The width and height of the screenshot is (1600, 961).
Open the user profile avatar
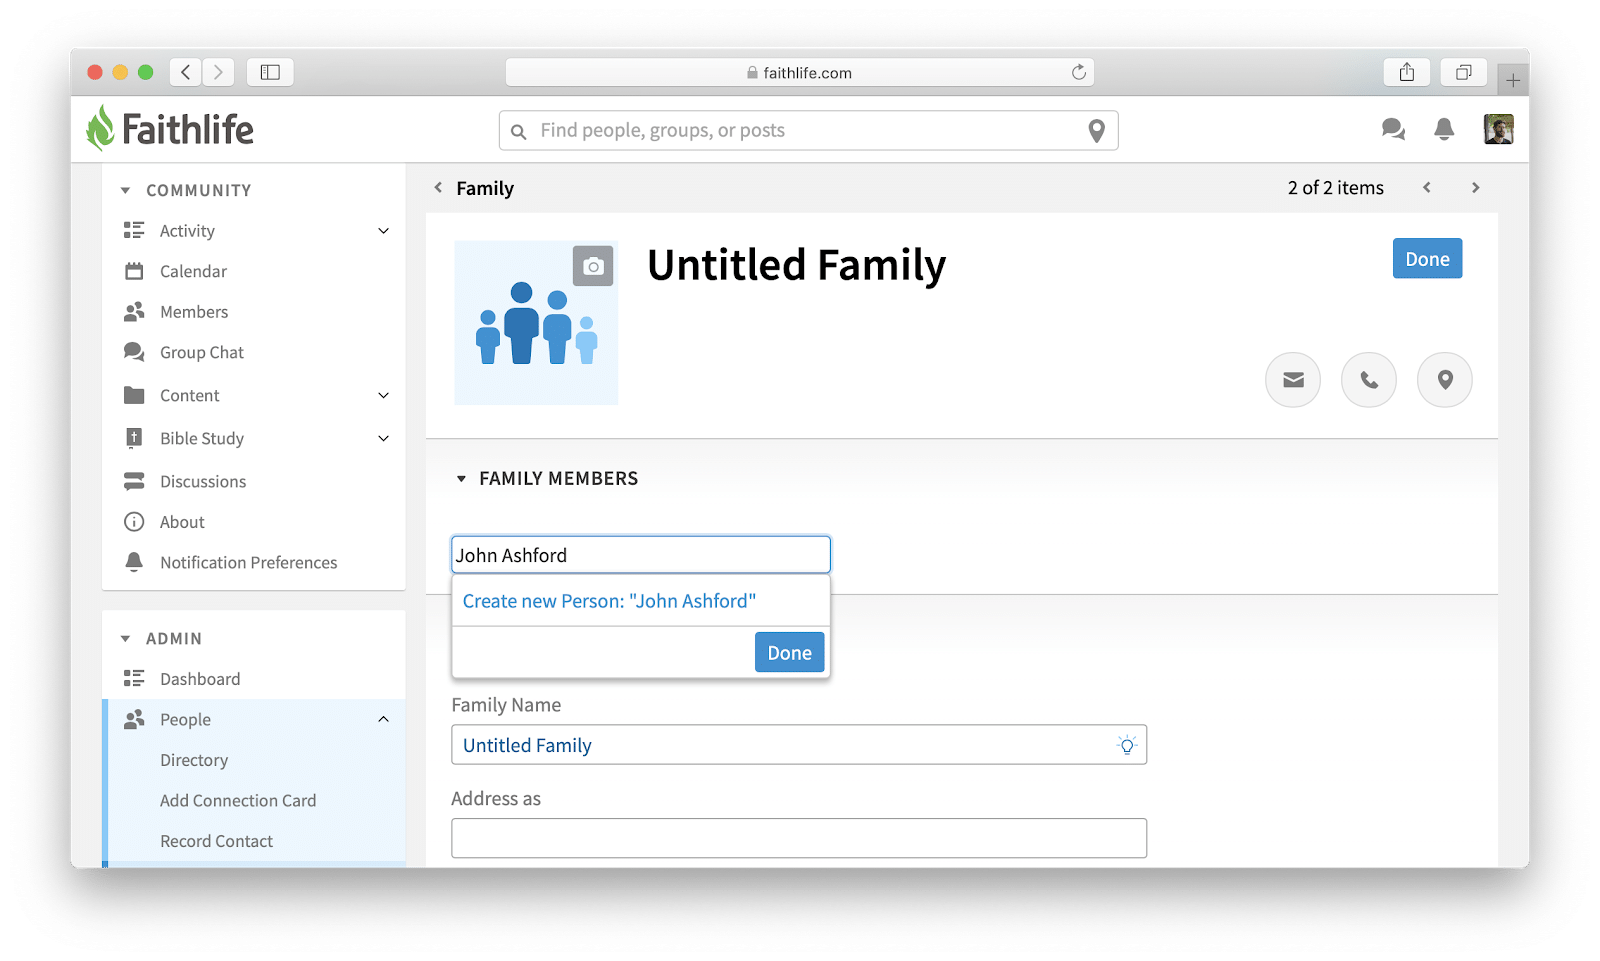1498,129
